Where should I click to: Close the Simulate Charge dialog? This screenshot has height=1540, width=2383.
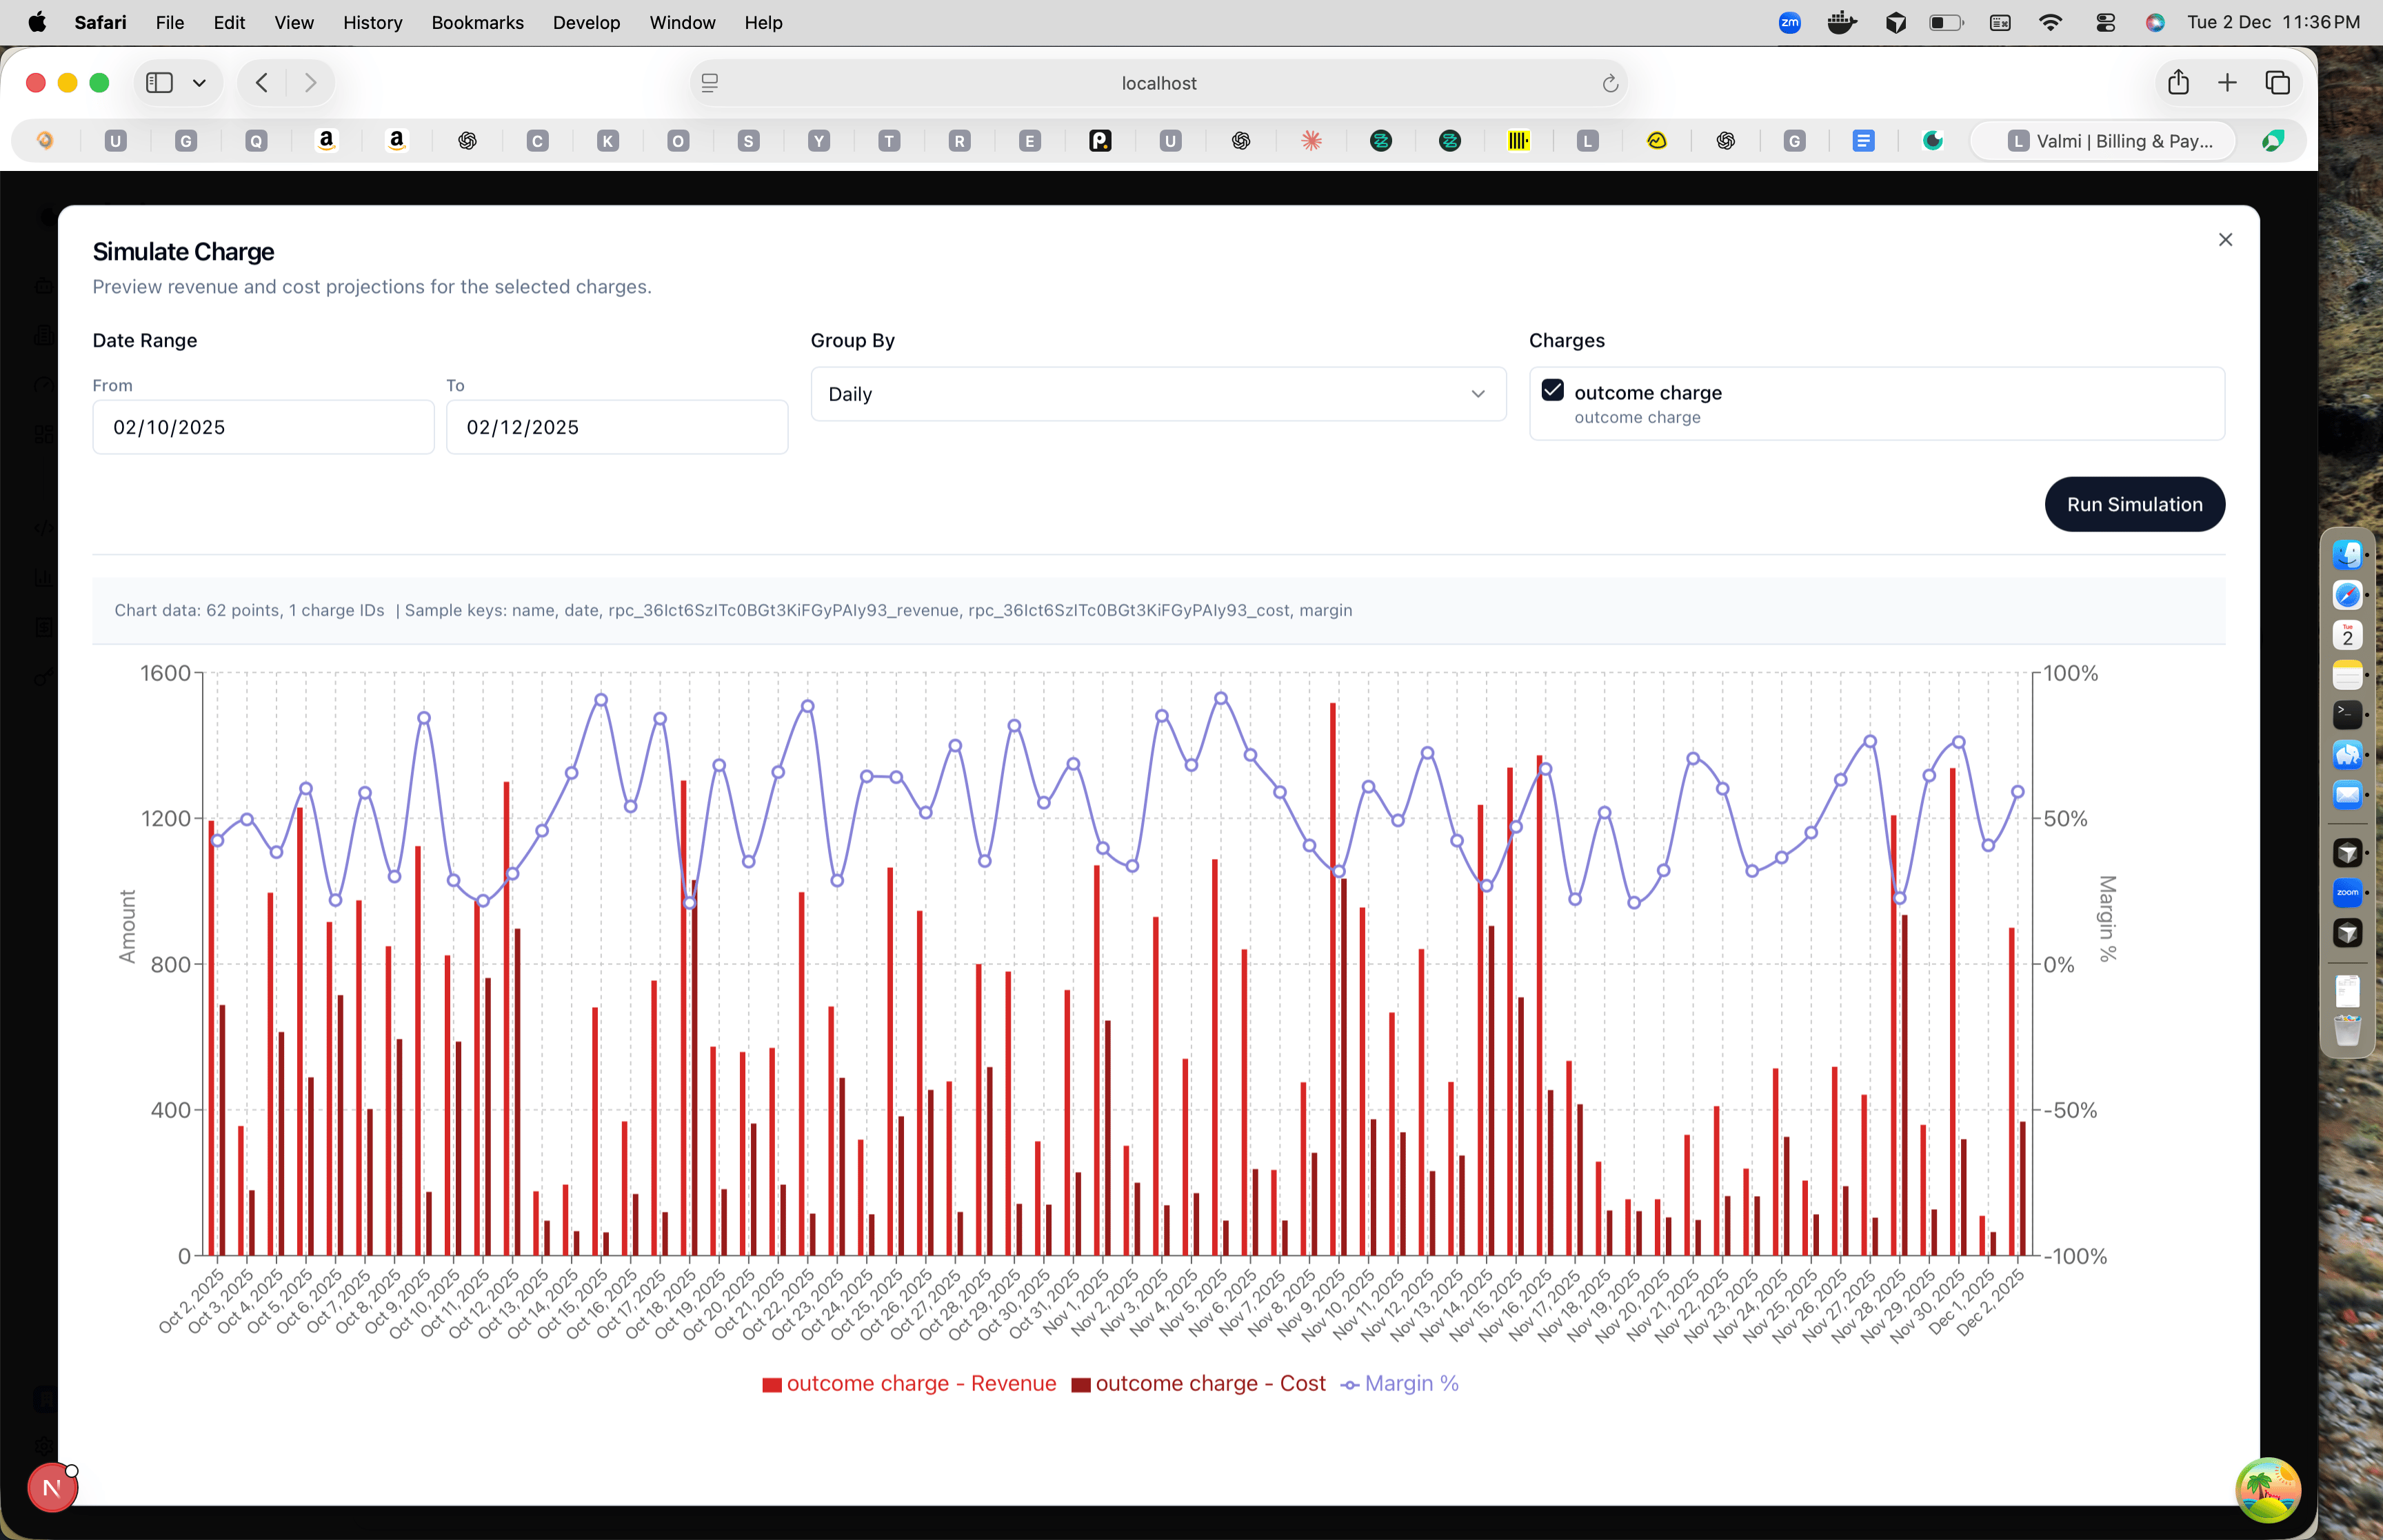(2225, 240)
